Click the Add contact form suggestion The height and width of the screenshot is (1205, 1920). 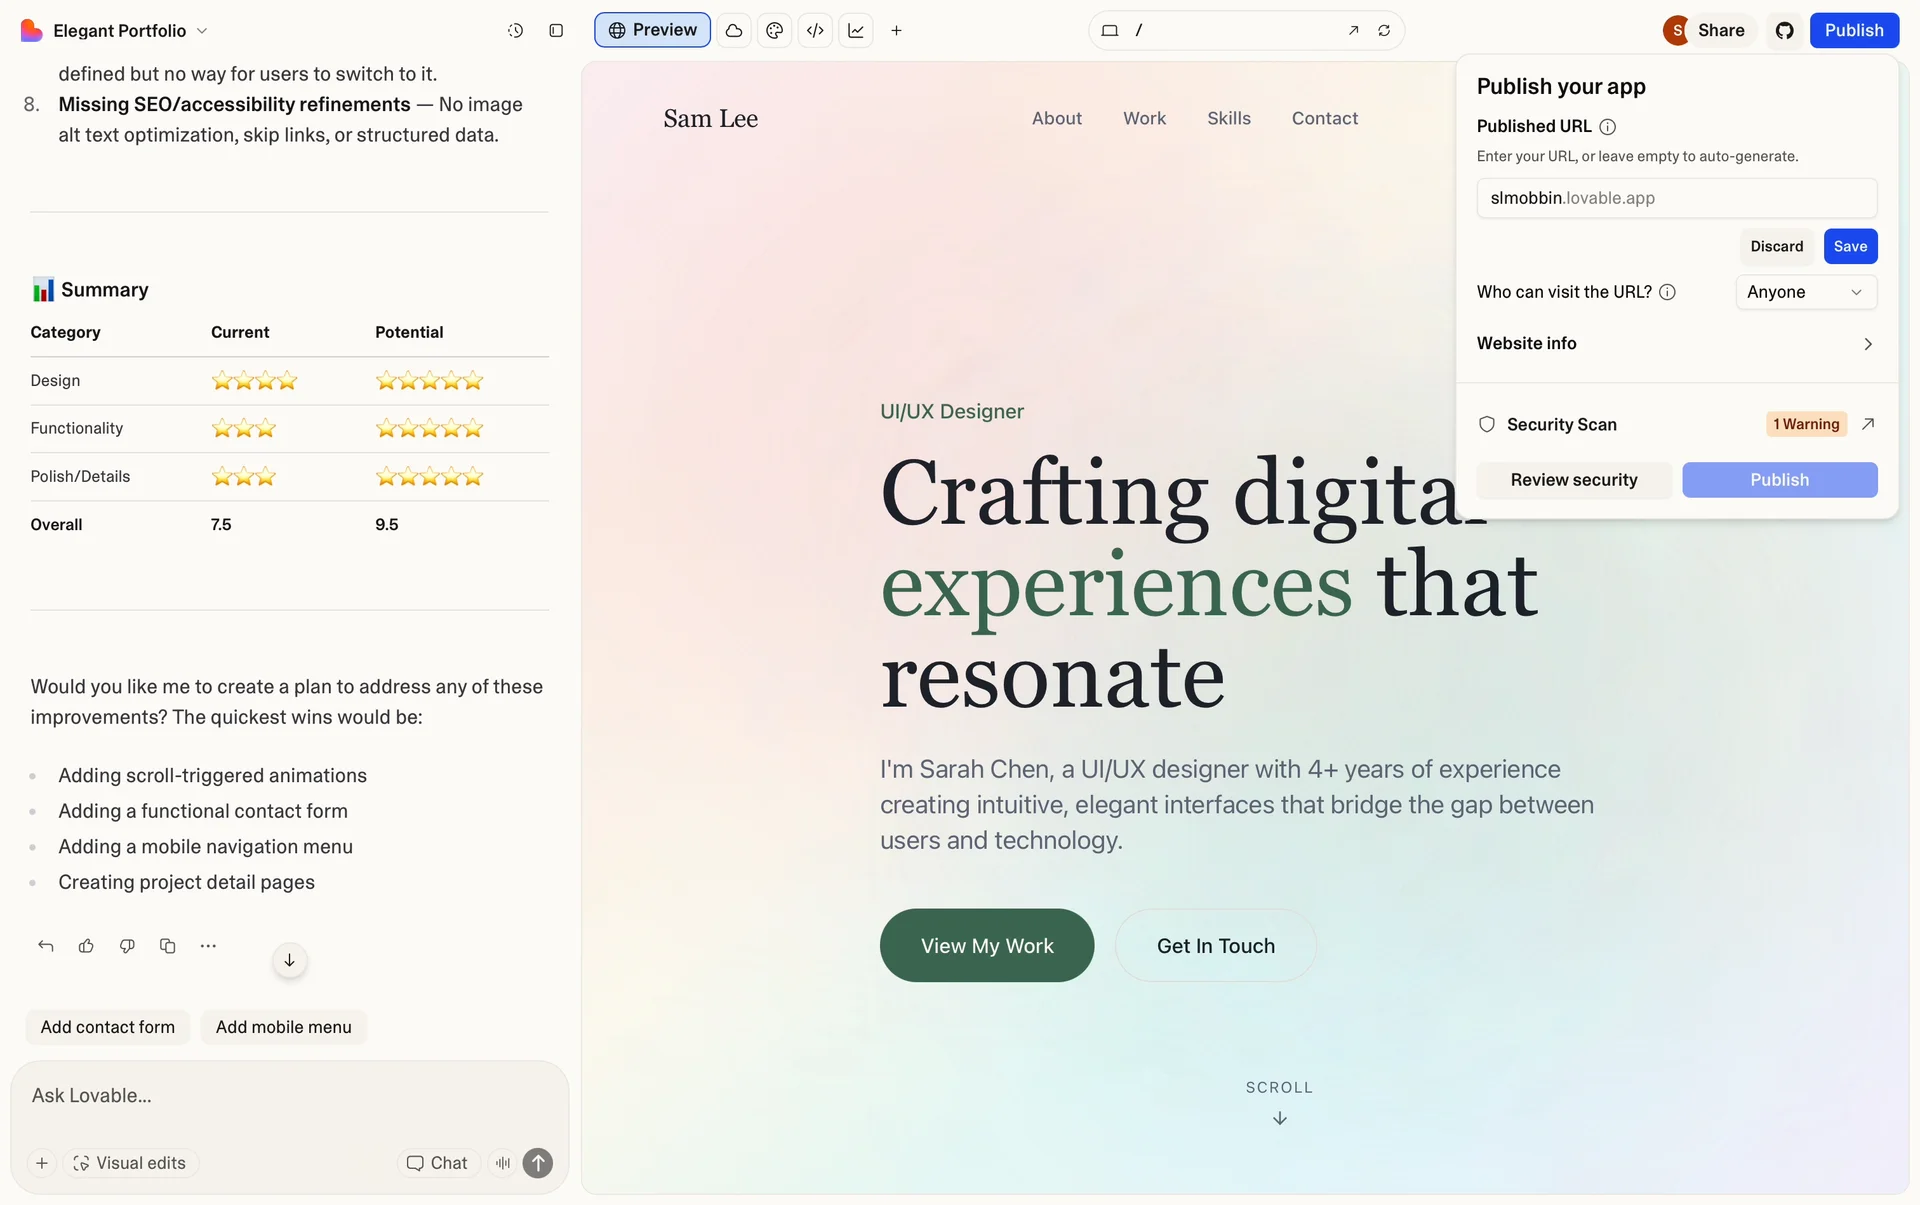[108, 1027]
